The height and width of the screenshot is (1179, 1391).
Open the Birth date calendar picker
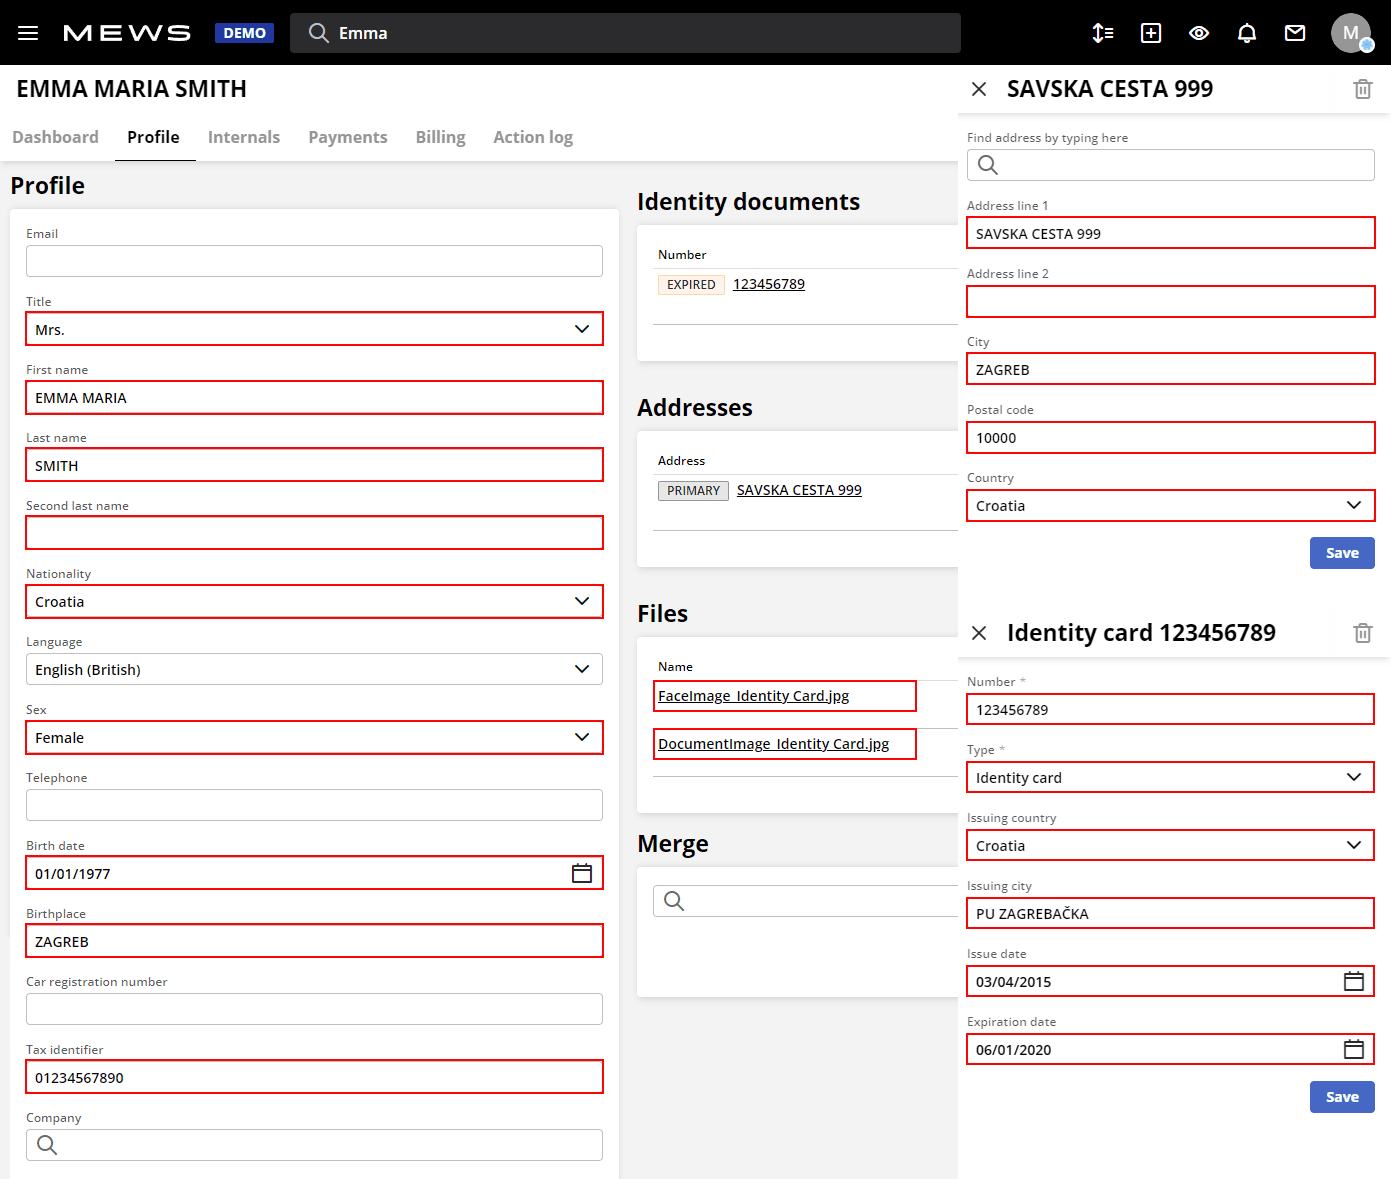[x=582, y=873]
